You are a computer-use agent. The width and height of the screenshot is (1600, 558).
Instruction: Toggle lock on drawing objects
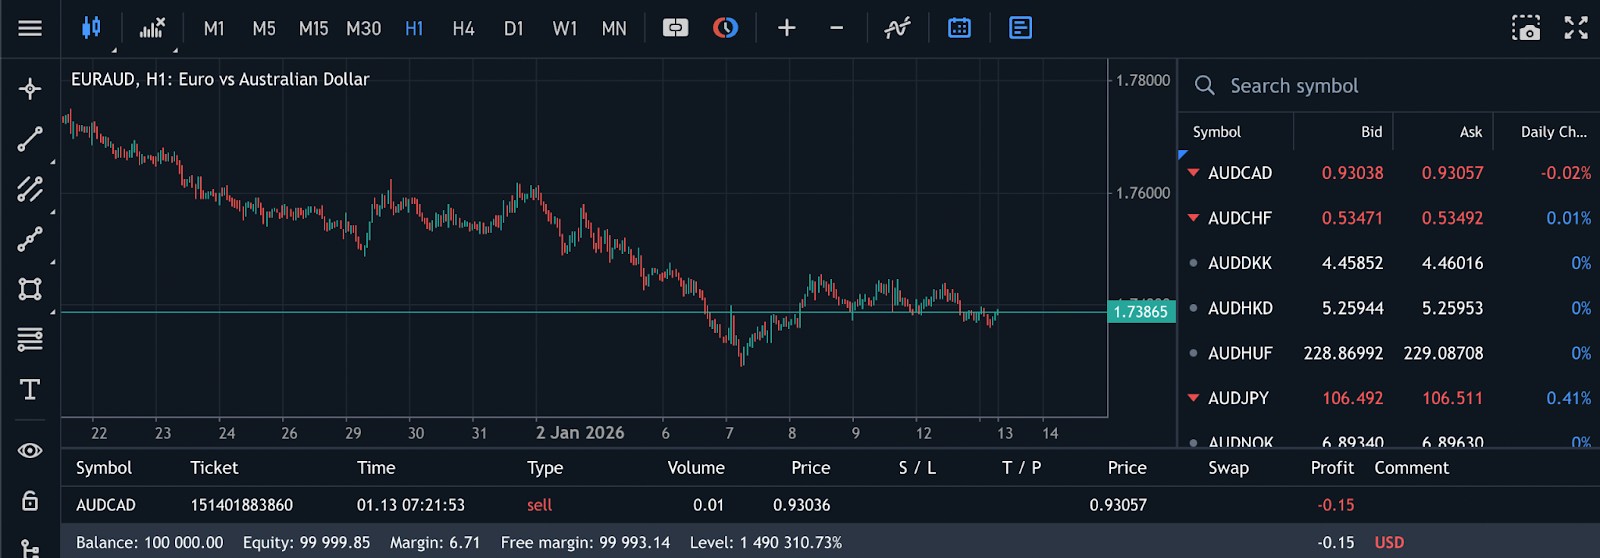30,500
